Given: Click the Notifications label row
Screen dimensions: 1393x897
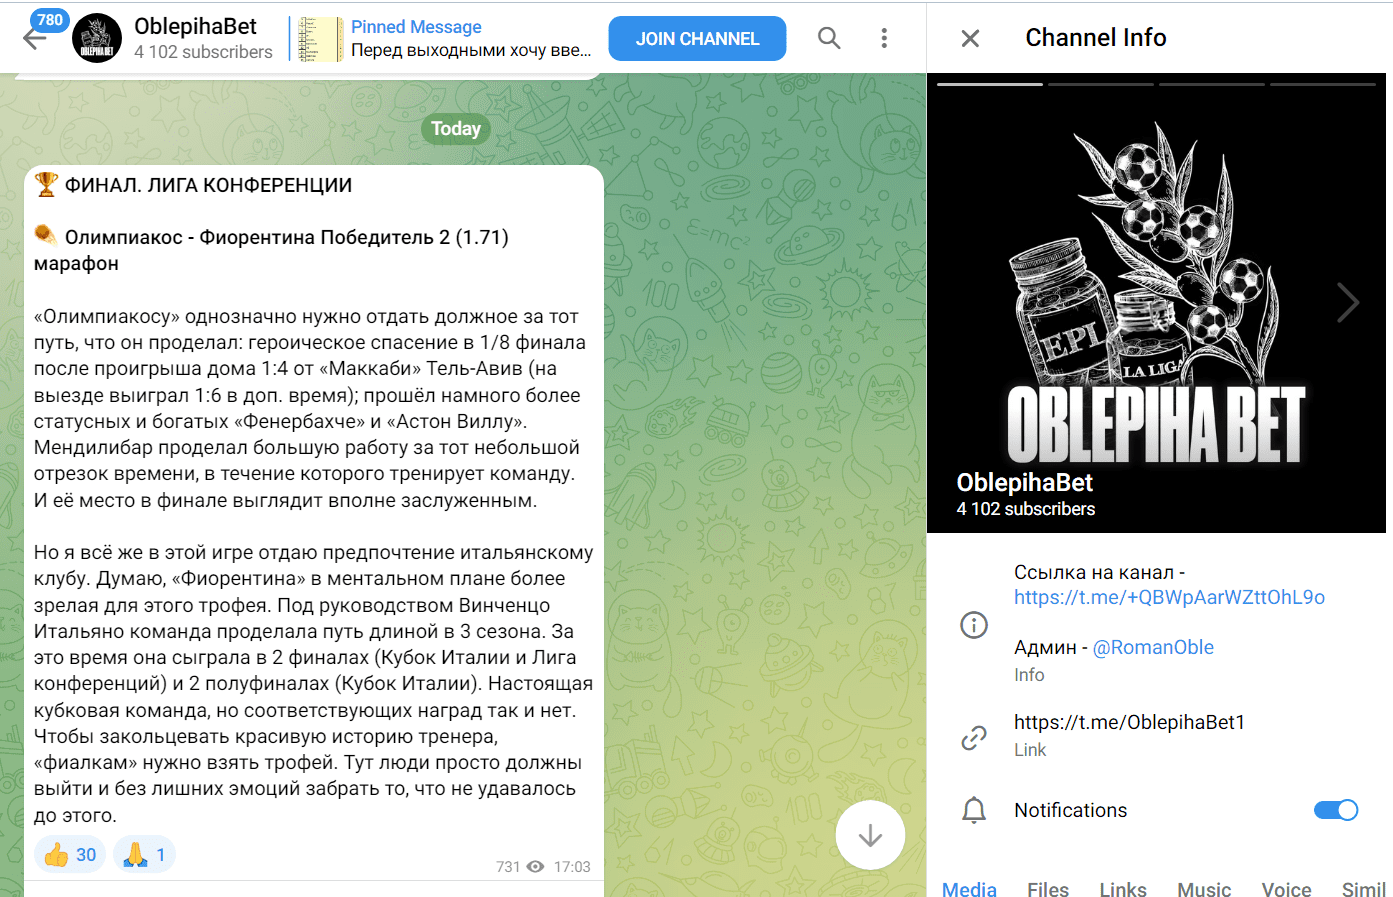Looking at the screenshot, I should [1156, 810].
